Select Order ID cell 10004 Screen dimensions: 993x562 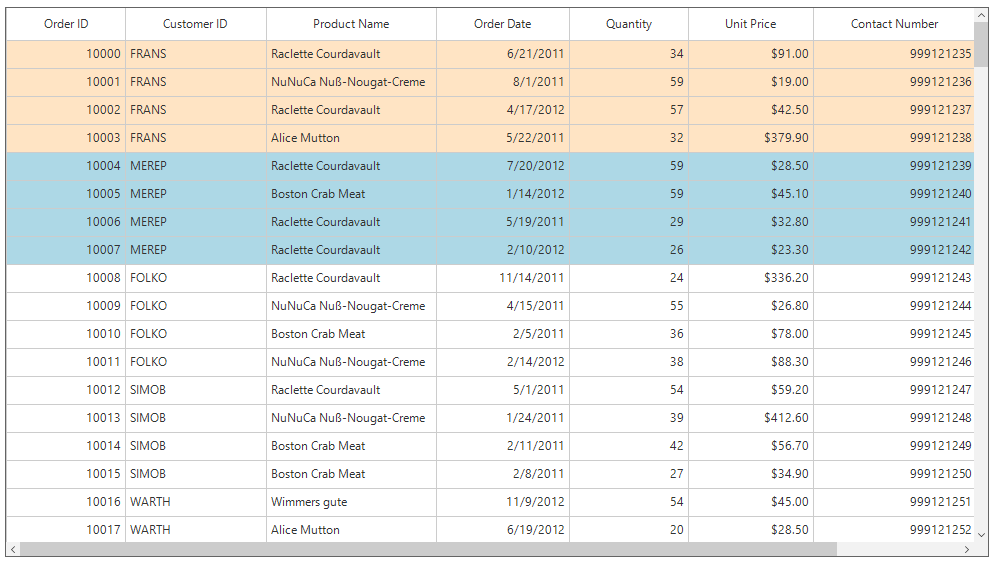(x=66, y=166)
